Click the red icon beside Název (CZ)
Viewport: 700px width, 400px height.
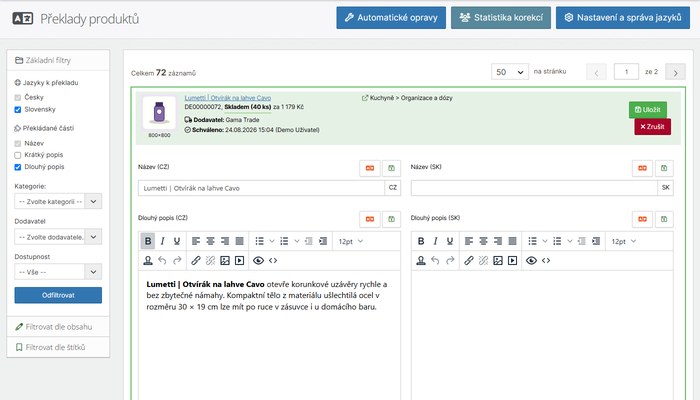coord(370,168)
